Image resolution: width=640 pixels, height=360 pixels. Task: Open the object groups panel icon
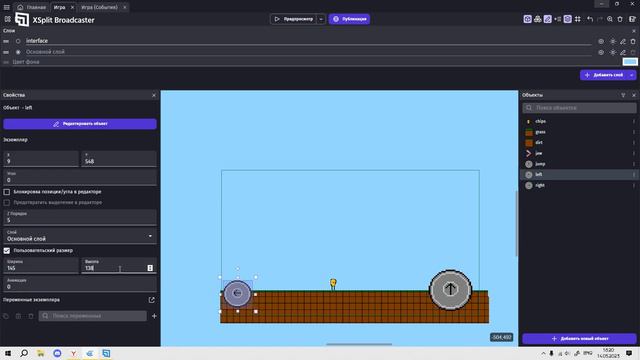click(538, 19)
